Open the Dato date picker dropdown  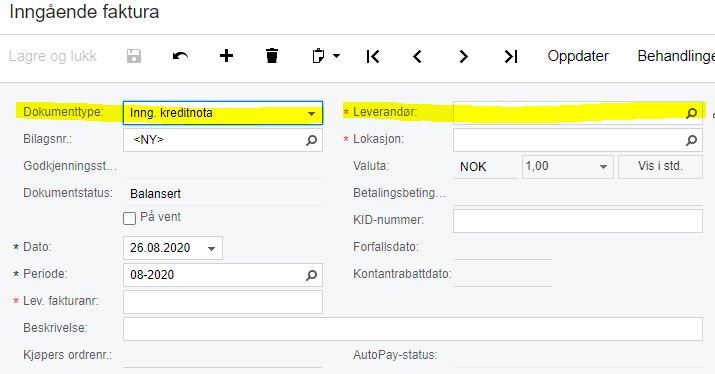[x=212, y=249]
